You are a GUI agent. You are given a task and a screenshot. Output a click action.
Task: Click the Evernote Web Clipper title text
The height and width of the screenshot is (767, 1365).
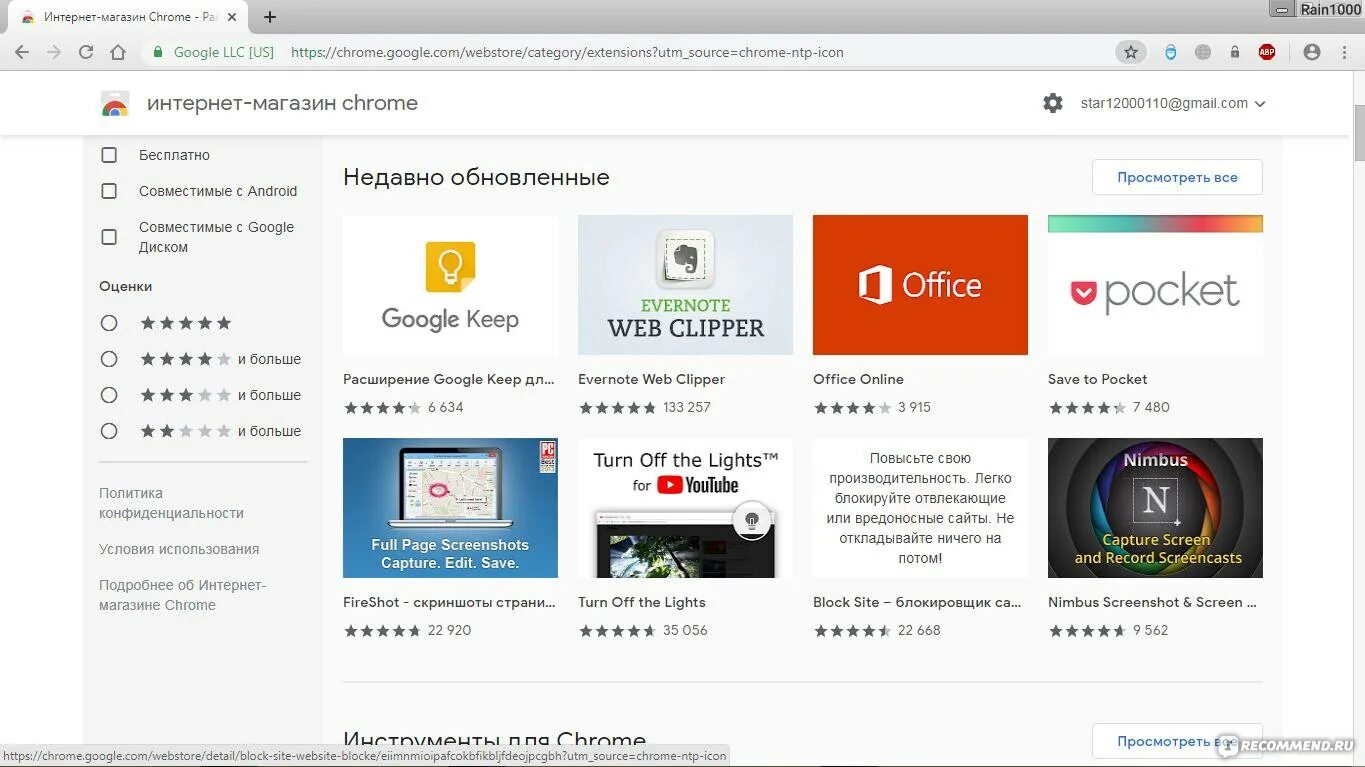[x=651, y=379]
